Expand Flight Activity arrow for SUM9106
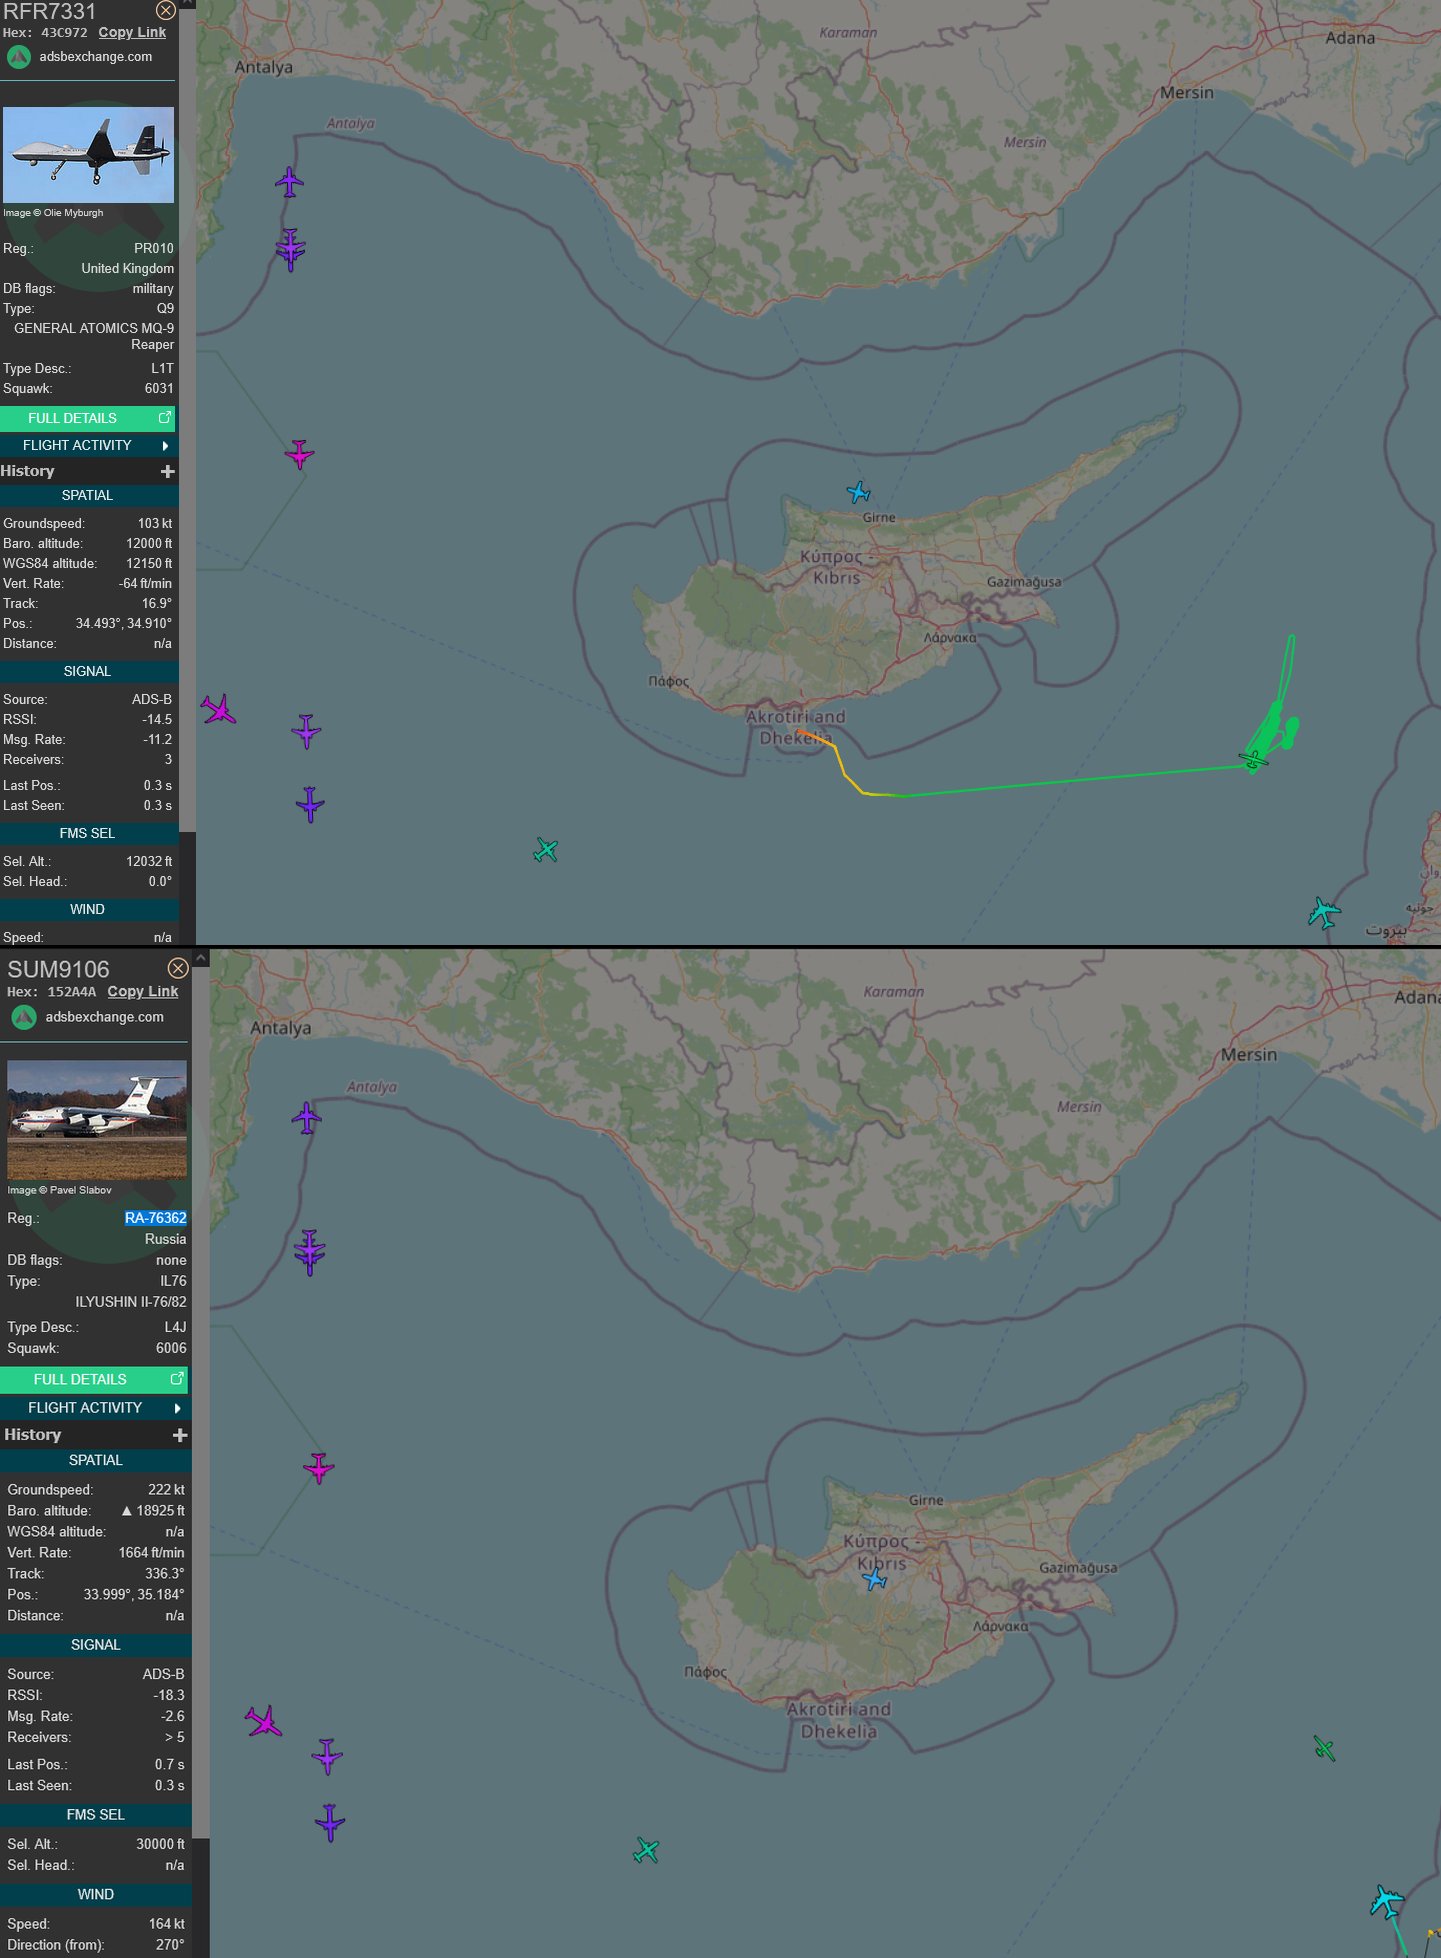The image size is (1441, 1958). click(177, 1408)
